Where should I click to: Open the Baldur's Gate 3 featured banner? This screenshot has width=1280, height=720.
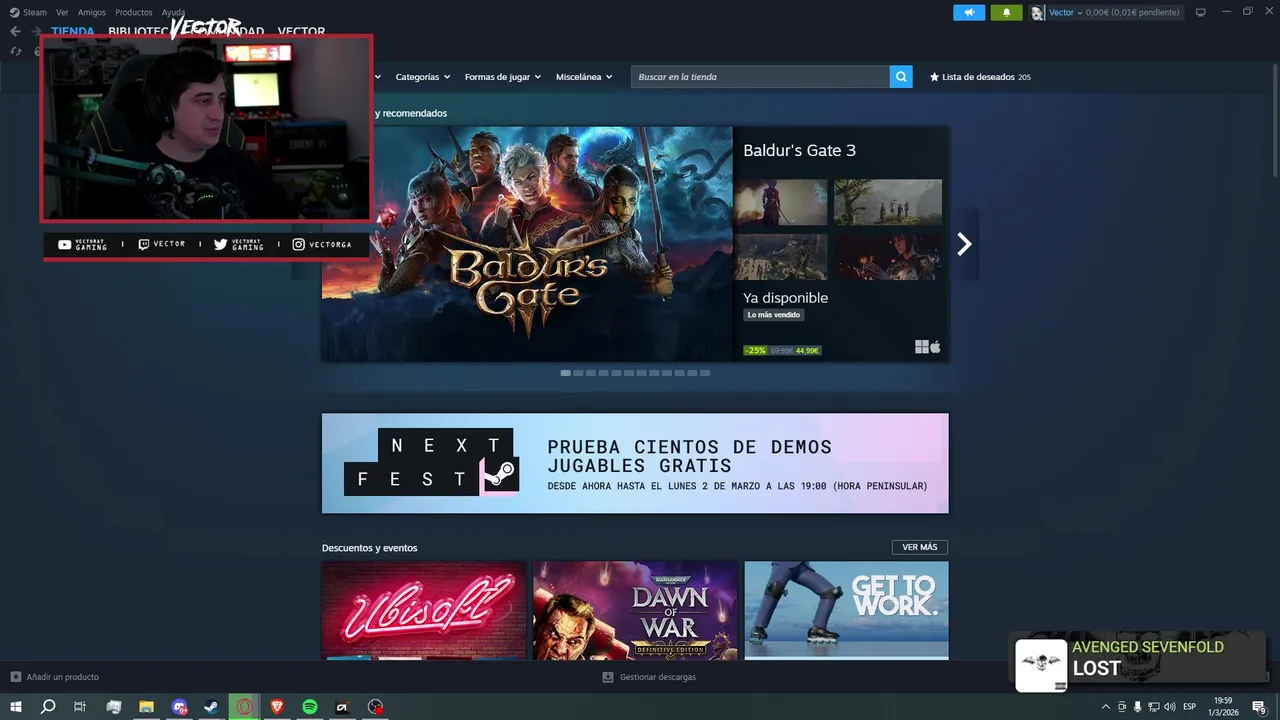pos(527,244)
